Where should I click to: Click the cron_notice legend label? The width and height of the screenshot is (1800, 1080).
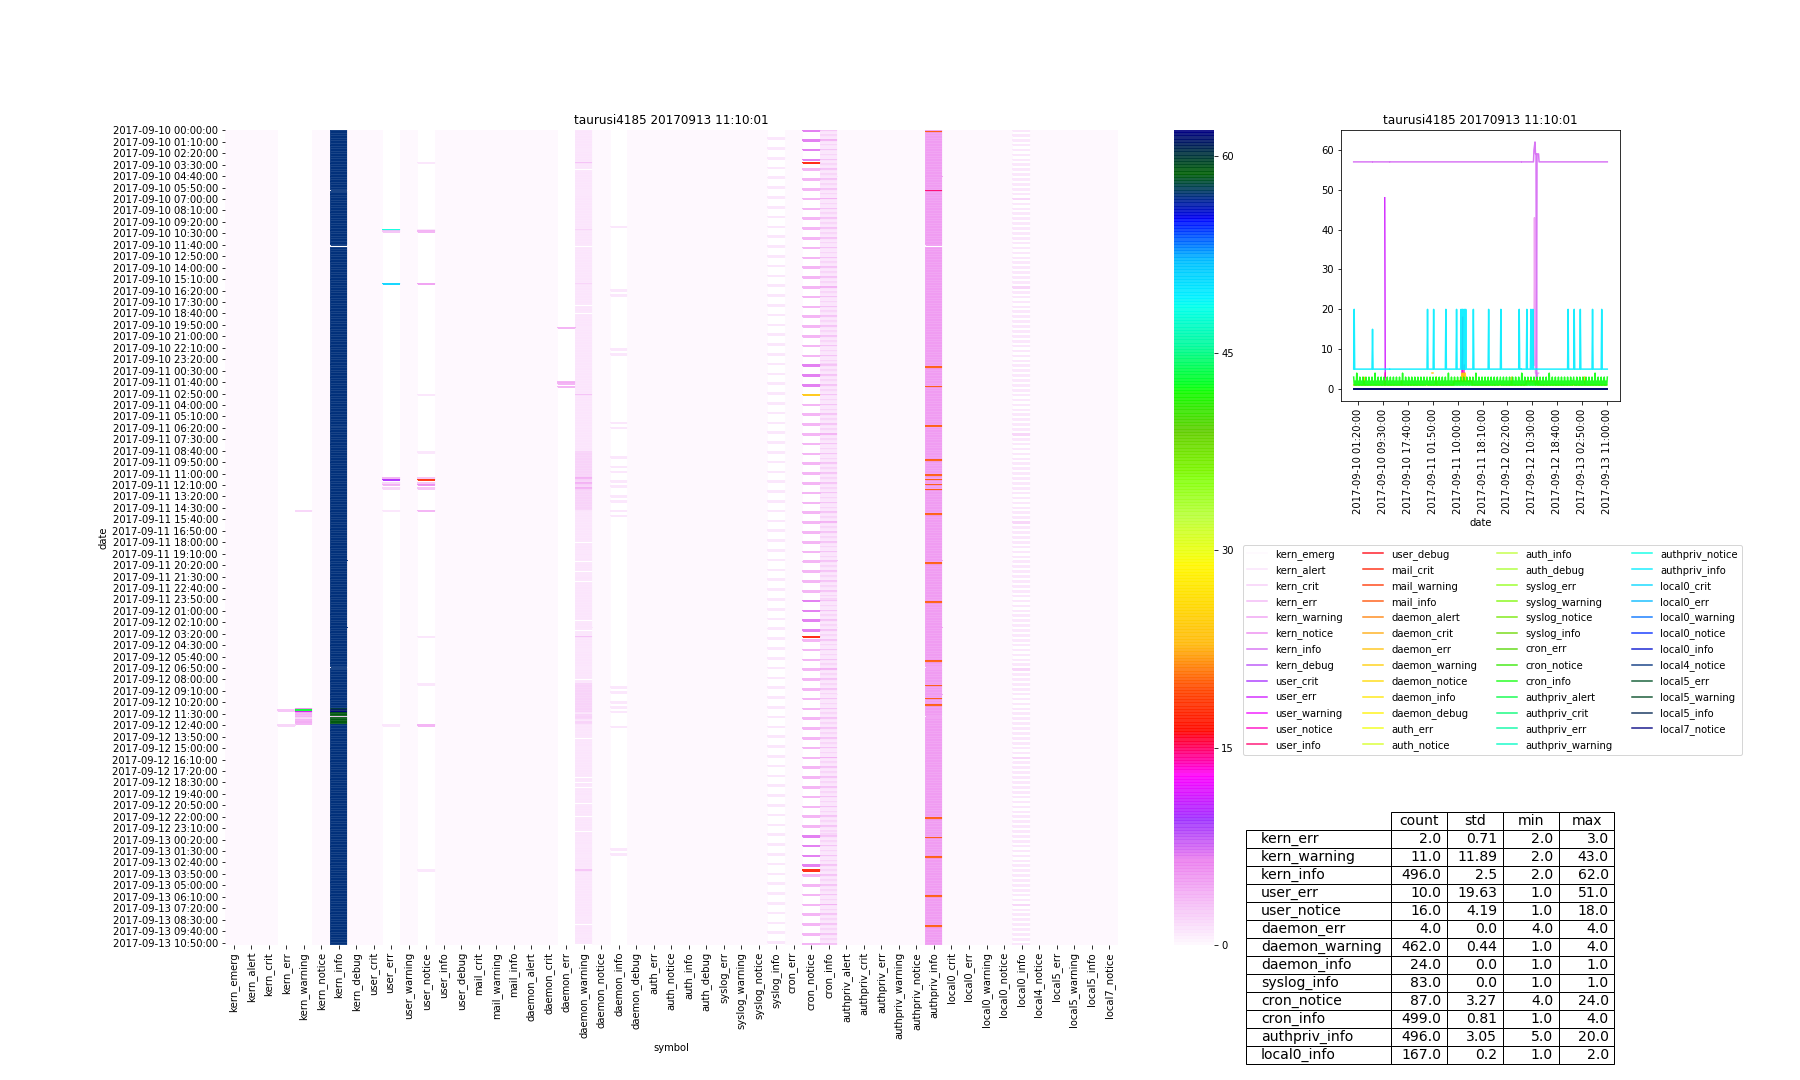[x=1553, y=666]
